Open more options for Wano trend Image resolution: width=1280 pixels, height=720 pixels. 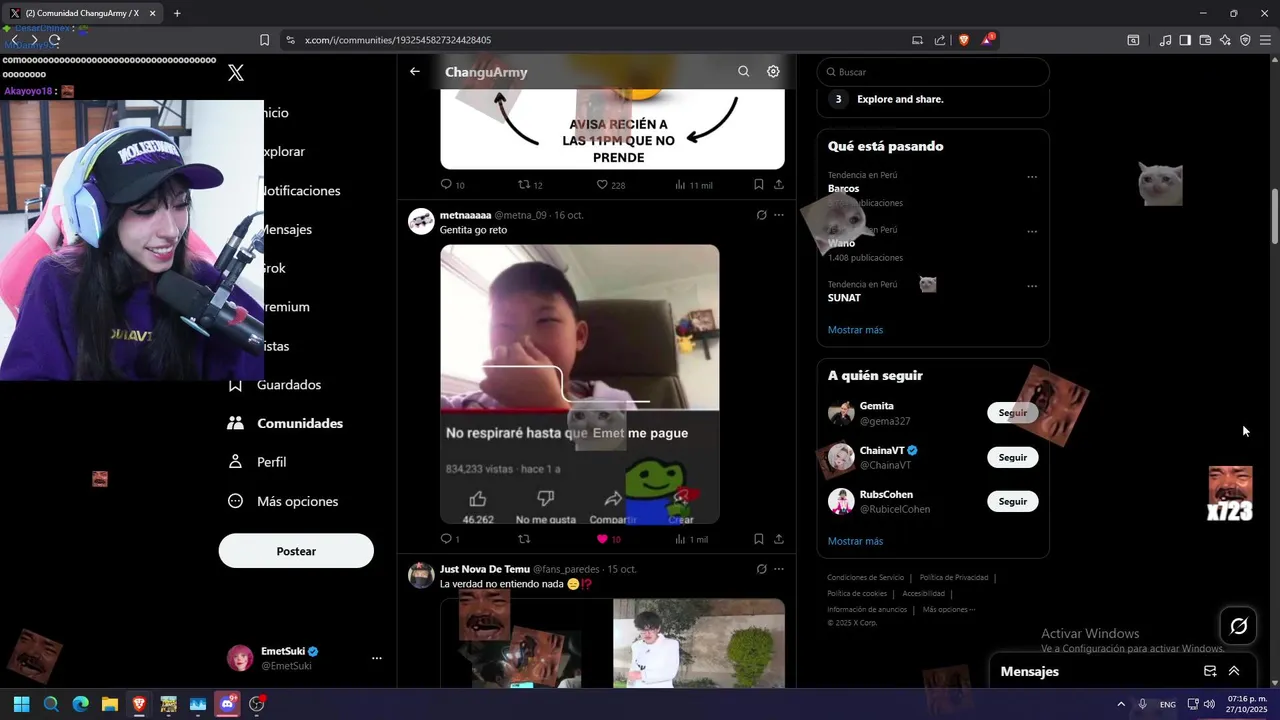click(x=1032, y=231)
